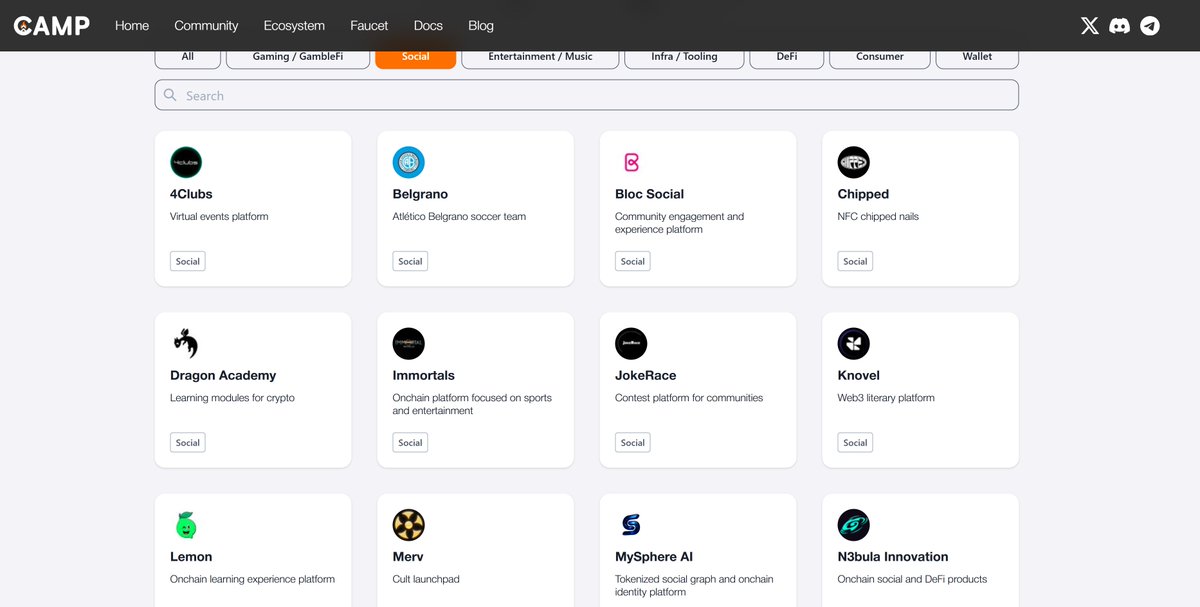Open the Docs nav link
Image resolution: width=1200 pixels, height=607 pixels.
(428, 26)
